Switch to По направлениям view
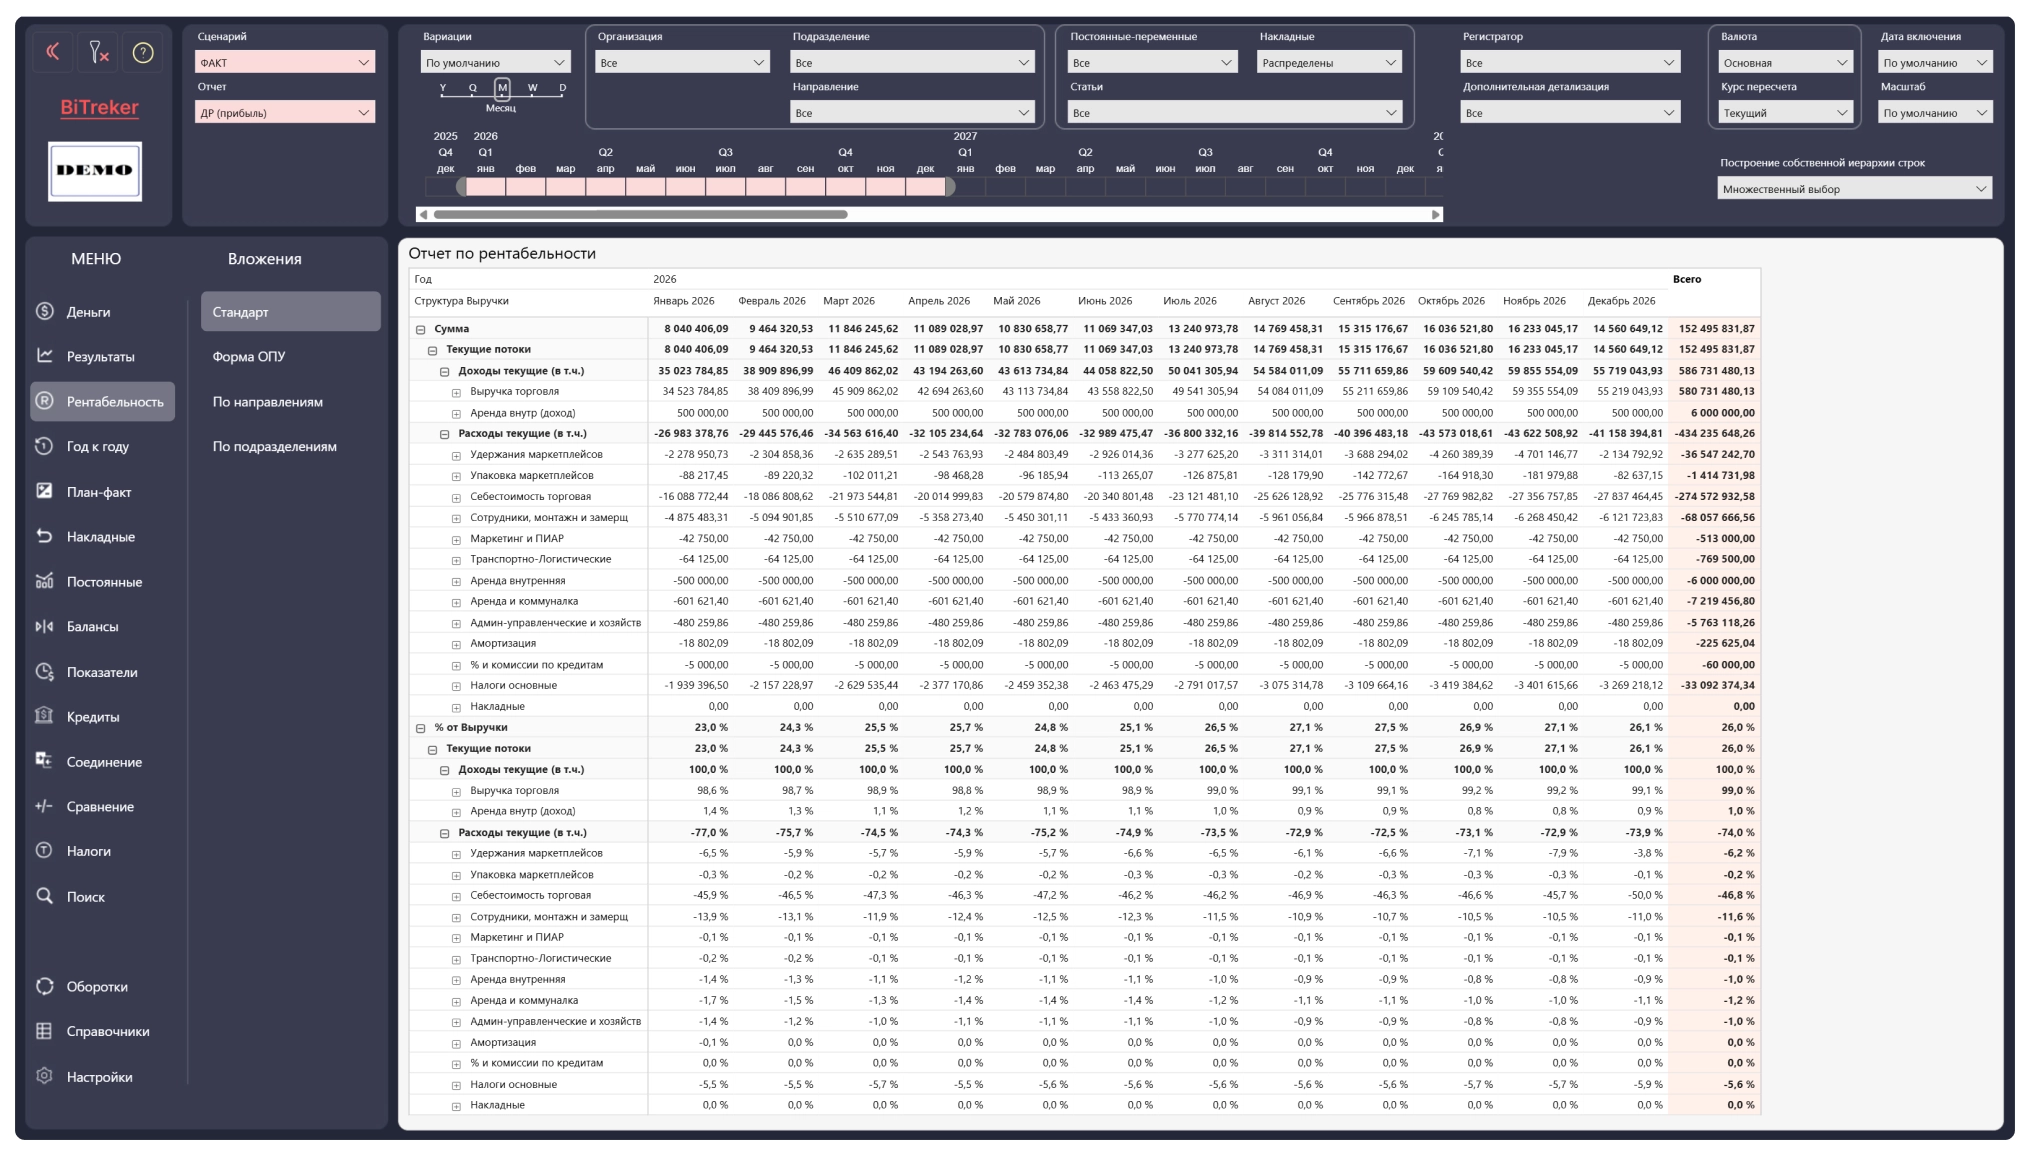 [x=267, y=401]
